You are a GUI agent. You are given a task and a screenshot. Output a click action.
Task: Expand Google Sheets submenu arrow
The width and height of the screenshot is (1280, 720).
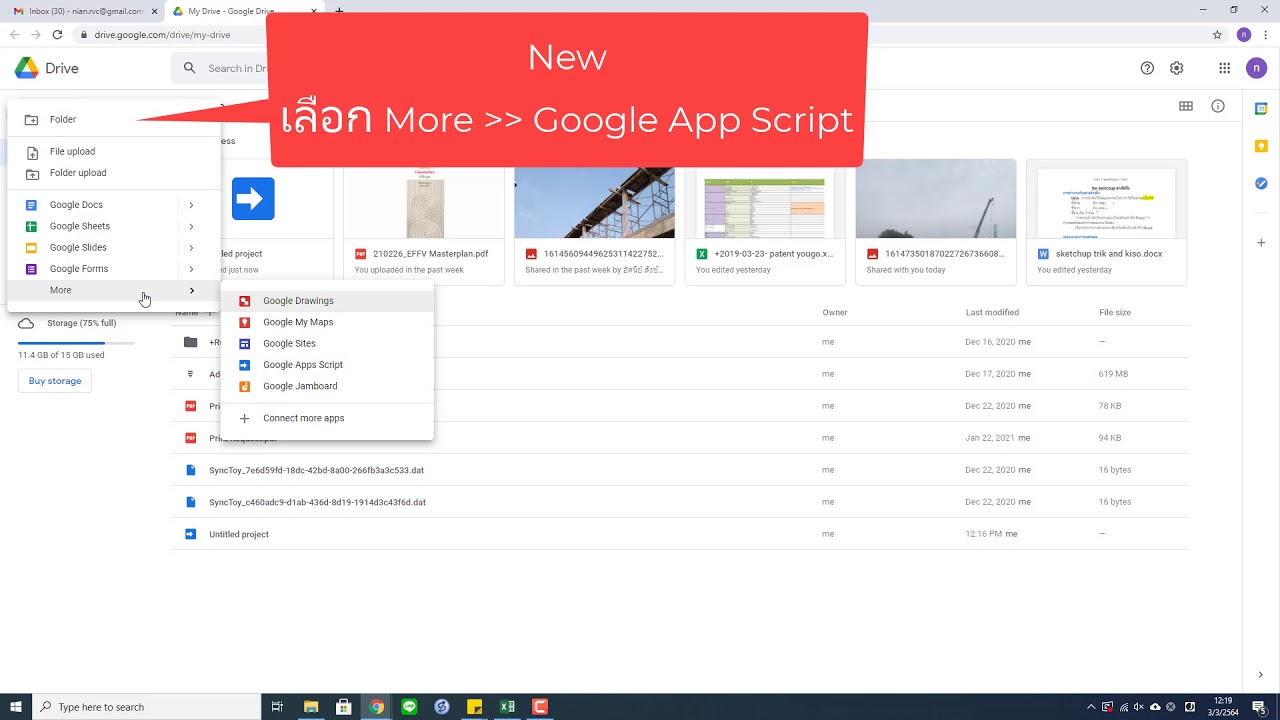(191, 226)
